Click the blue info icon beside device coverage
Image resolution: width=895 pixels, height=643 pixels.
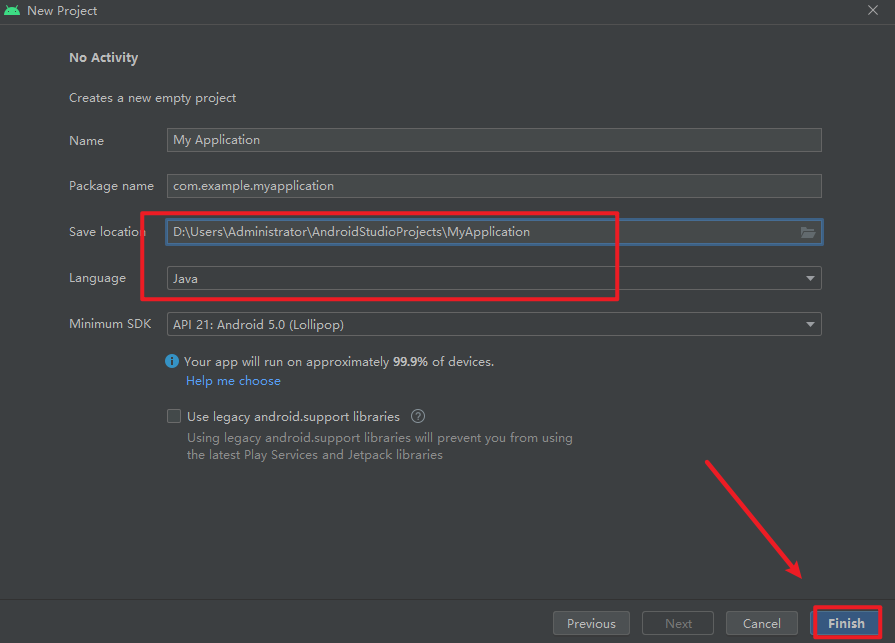click(173, 361)
